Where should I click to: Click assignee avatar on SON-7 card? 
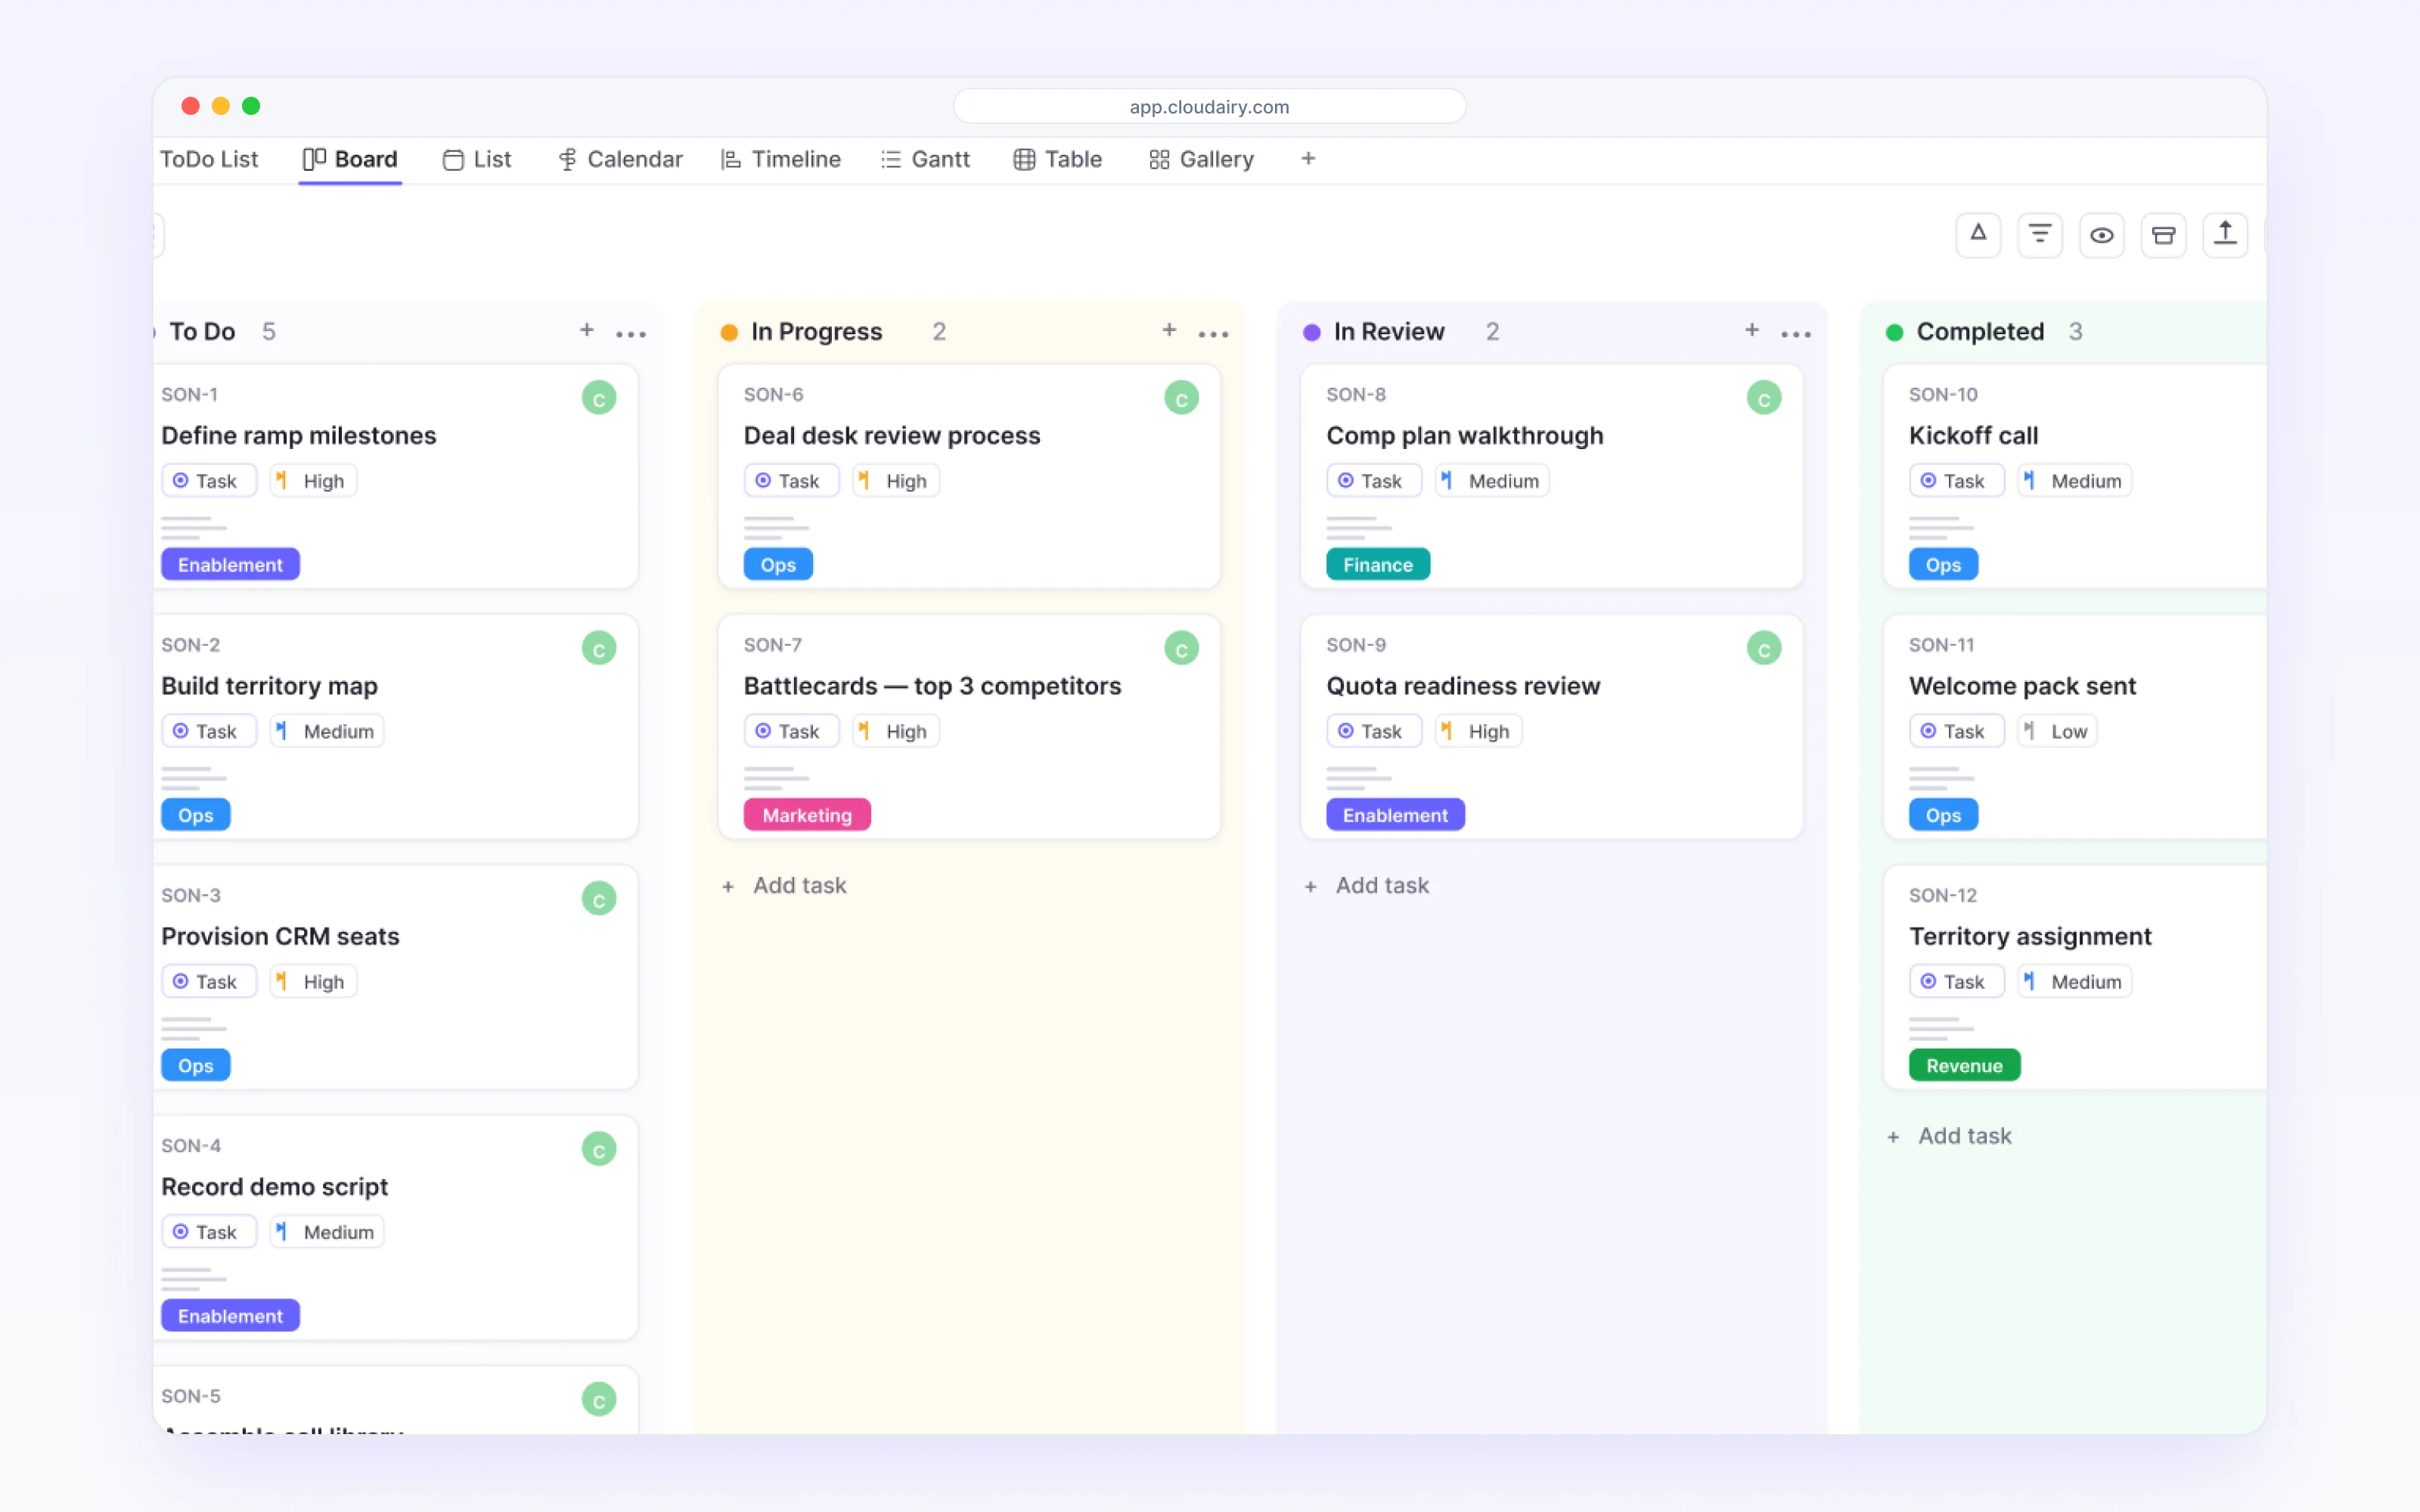pyautogui.click(x=1181, y=649)
